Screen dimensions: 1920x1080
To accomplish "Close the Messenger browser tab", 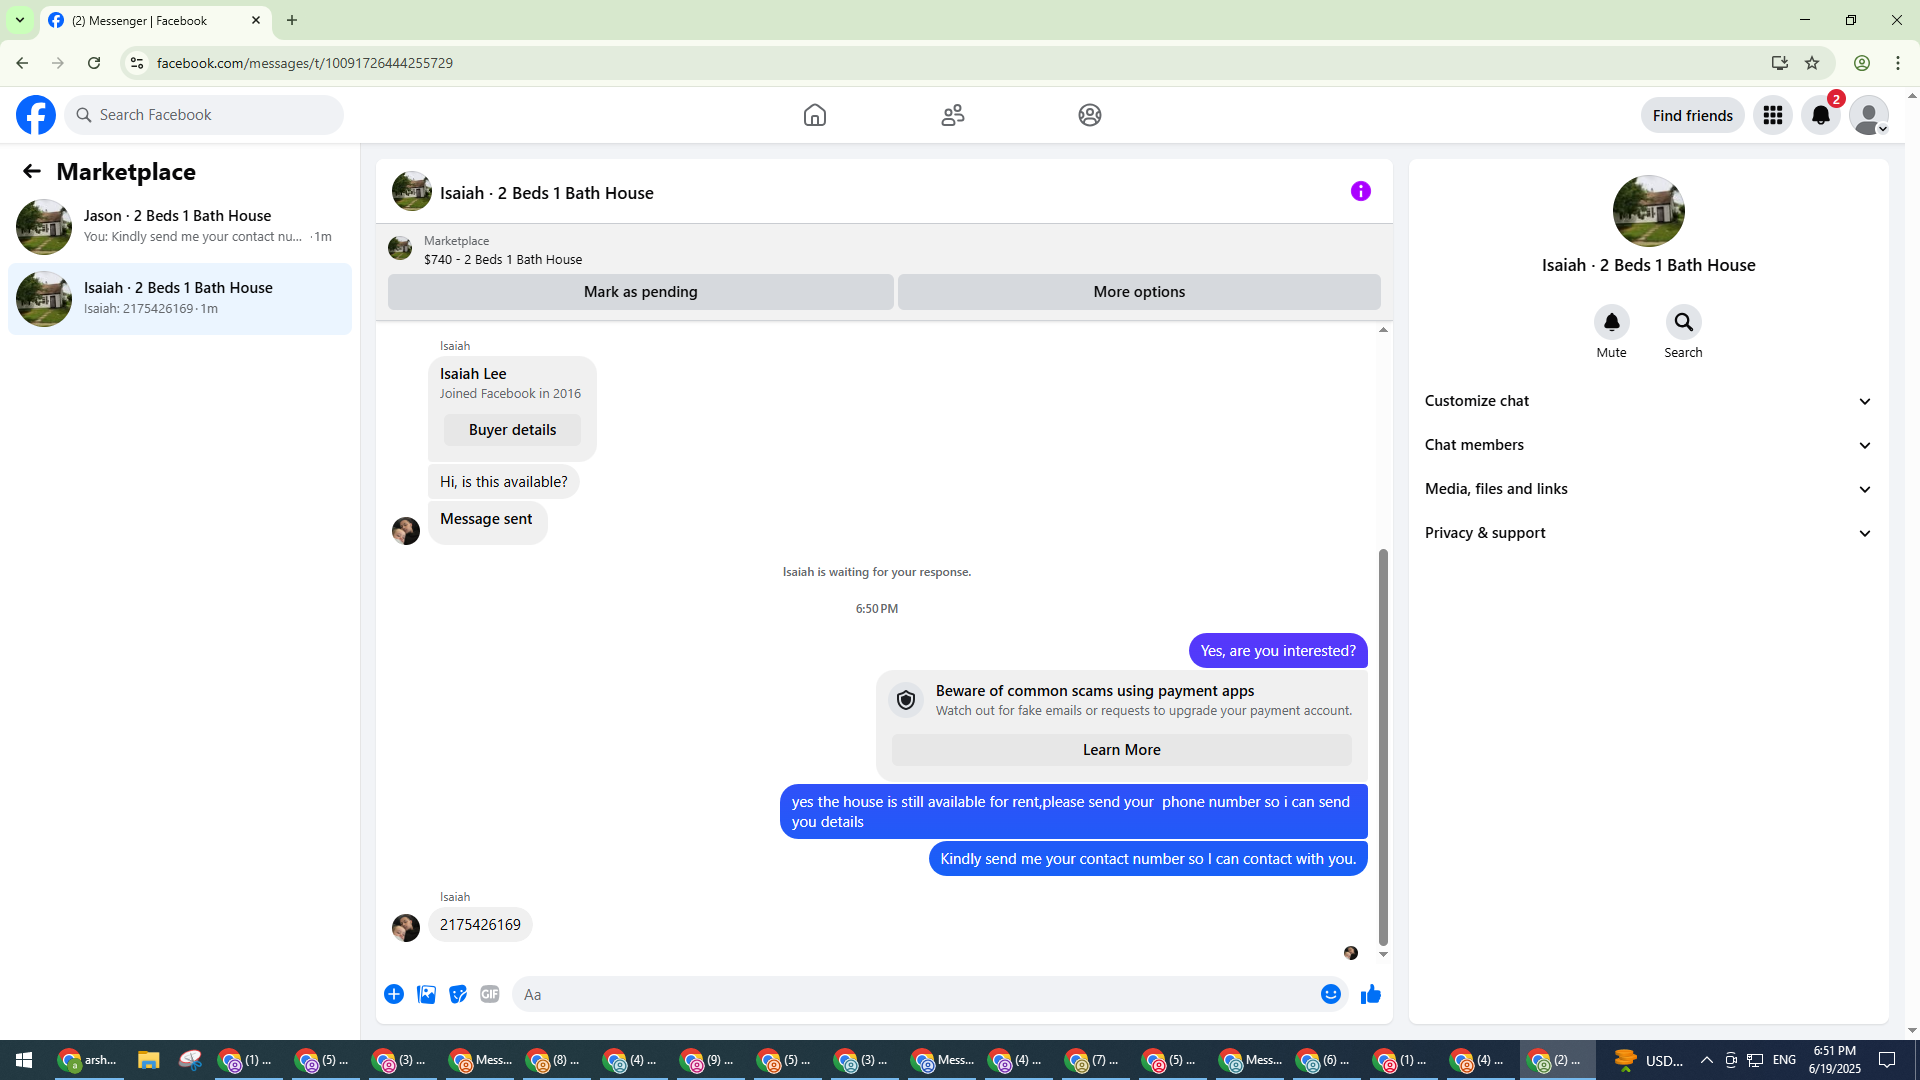I will 256,20.
